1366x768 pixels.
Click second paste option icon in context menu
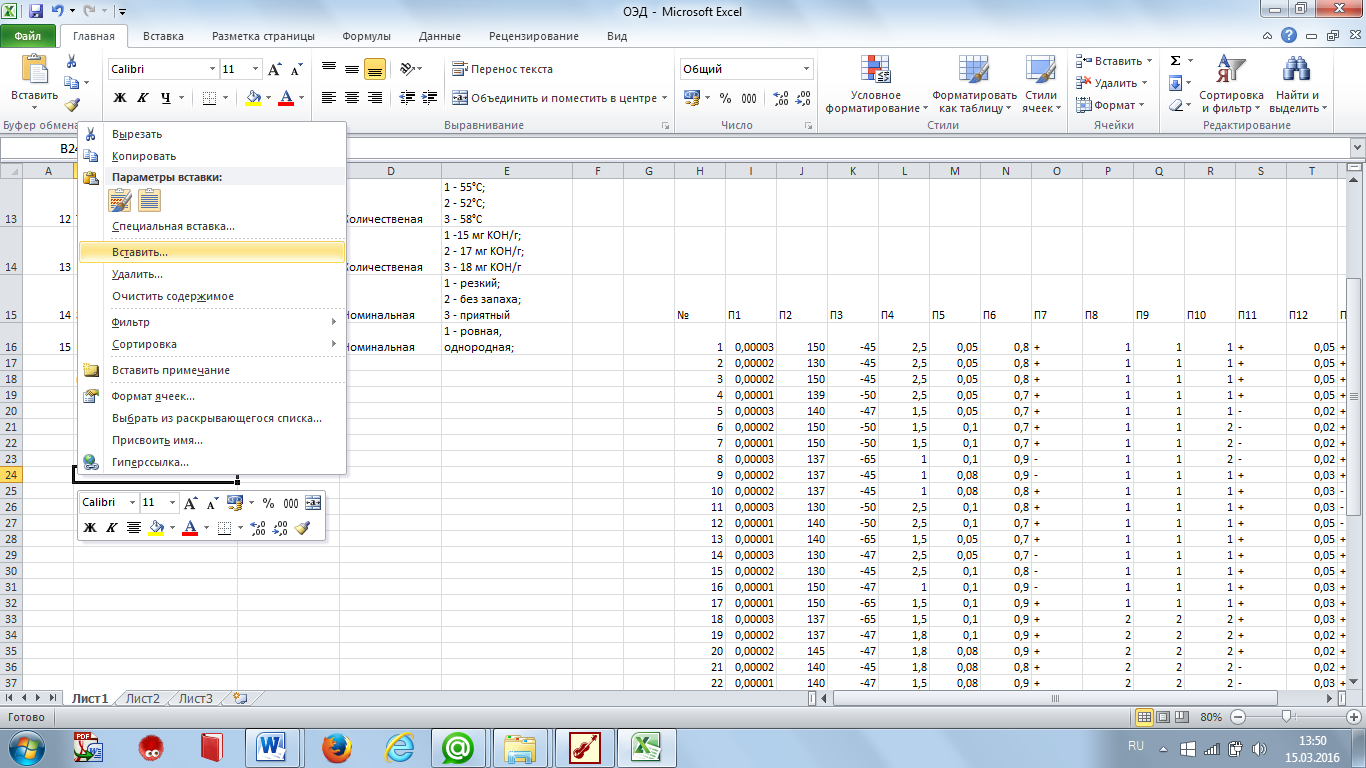pyautogui.click(x=150, y=200)
